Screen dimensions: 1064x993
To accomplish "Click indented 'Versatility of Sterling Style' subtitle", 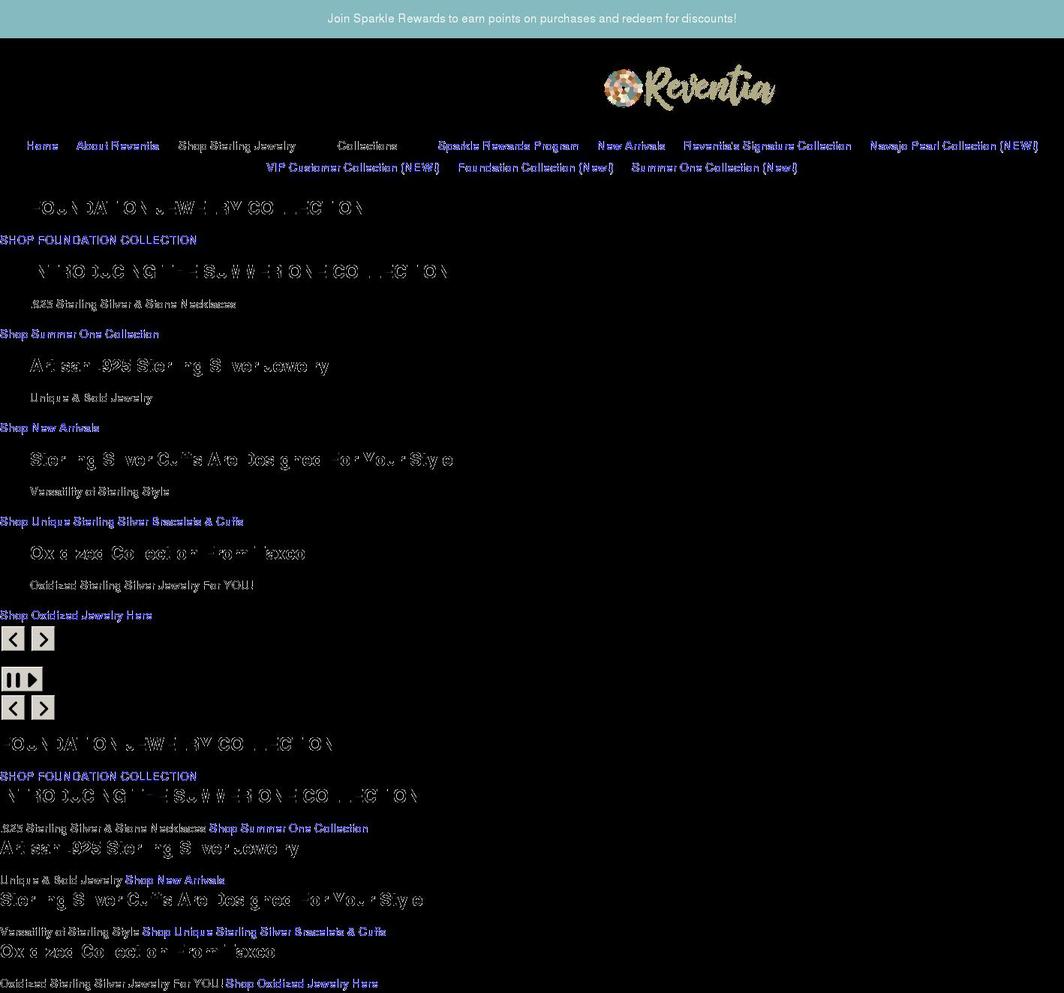I will (x=100, y=491).
